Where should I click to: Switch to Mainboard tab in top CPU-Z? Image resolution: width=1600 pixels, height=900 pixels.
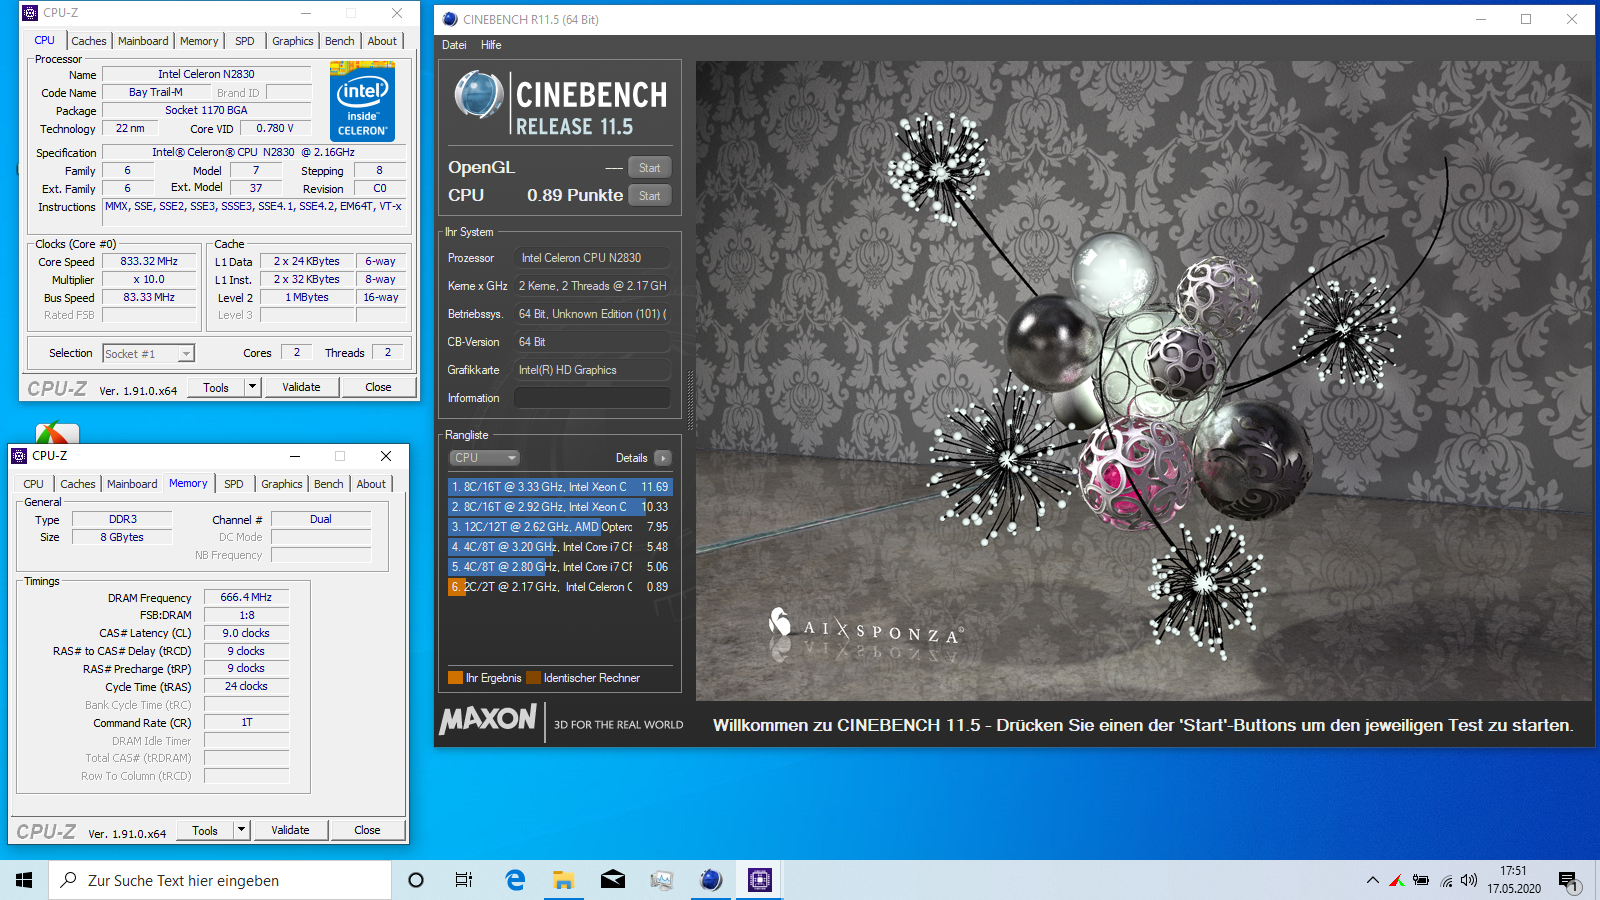click(x=143, y=41)
